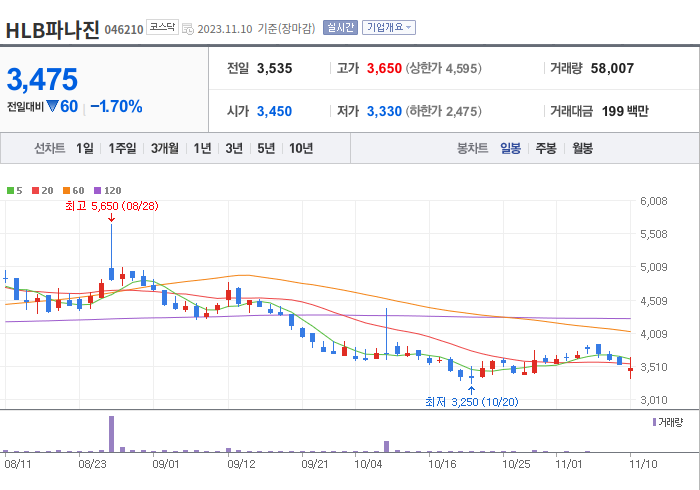Viewport: 700px width, 490px height.
Task: Click the 6,008 price axis label
Action: pos(654,201)
